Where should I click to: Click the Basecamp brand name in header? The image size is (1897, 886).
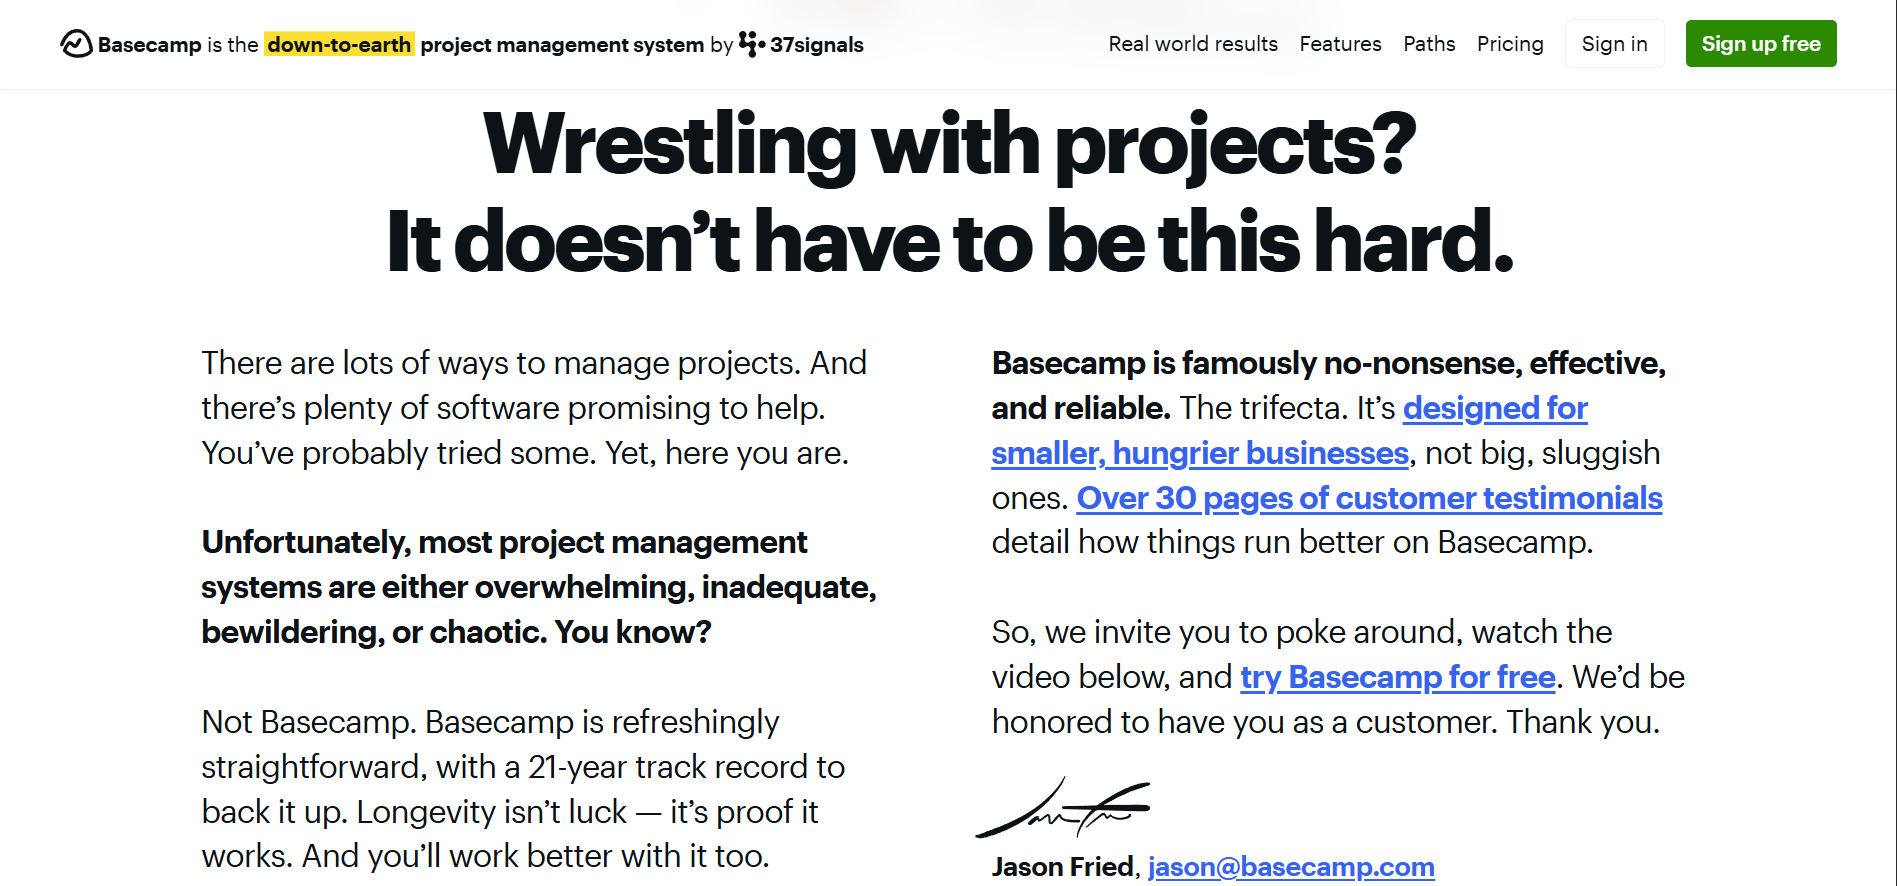coord(150,45)
